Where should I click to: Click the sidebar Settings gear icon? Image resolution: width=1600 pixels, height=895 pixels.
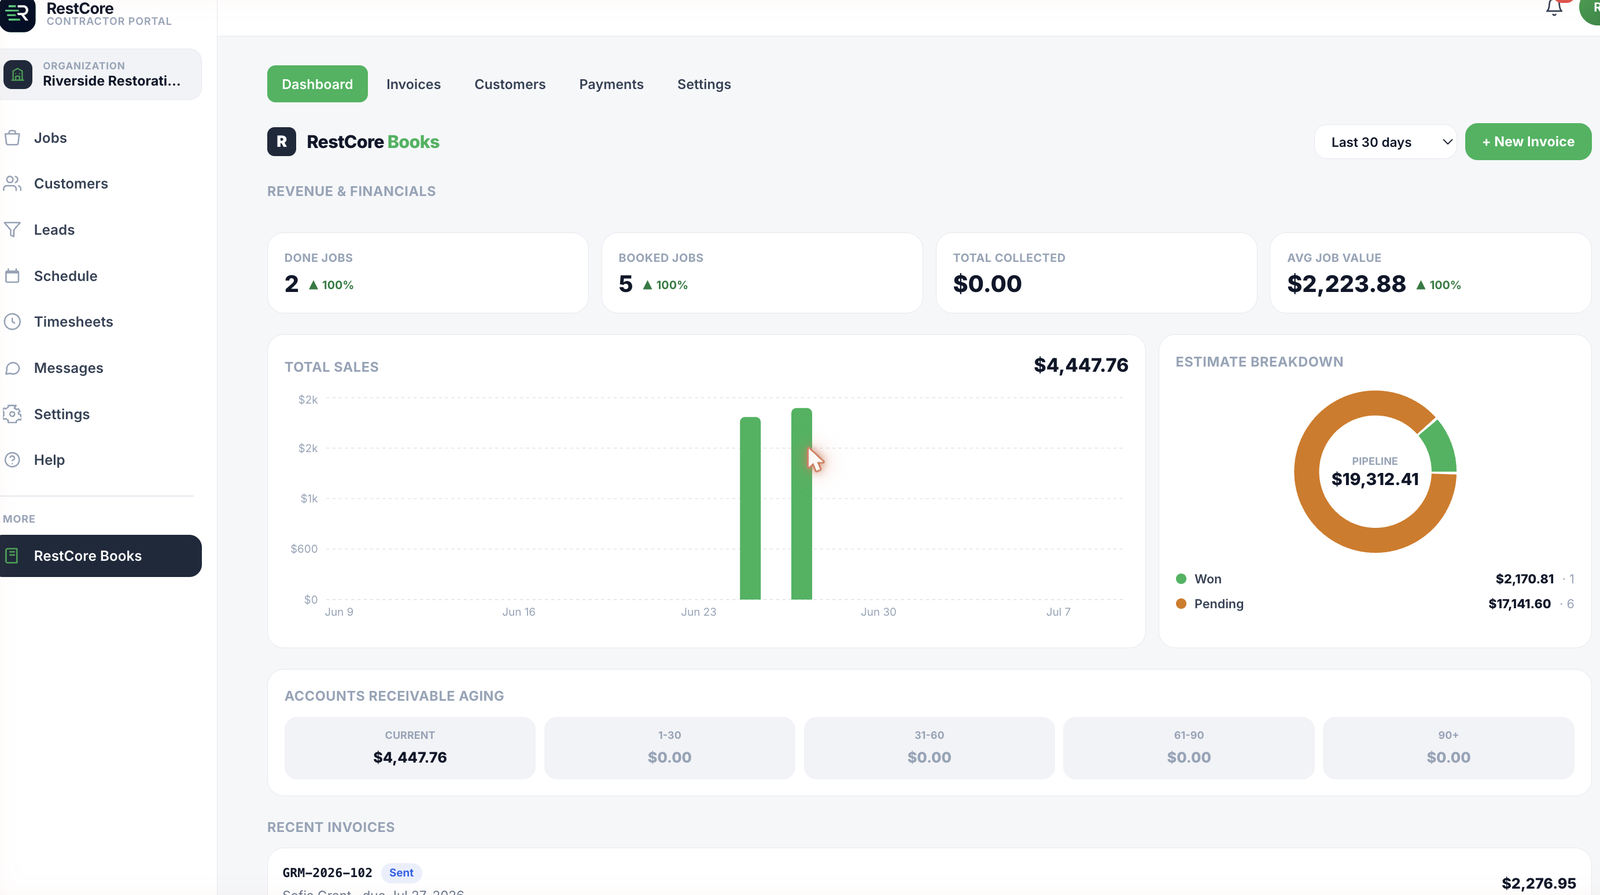tap(12, 414)
